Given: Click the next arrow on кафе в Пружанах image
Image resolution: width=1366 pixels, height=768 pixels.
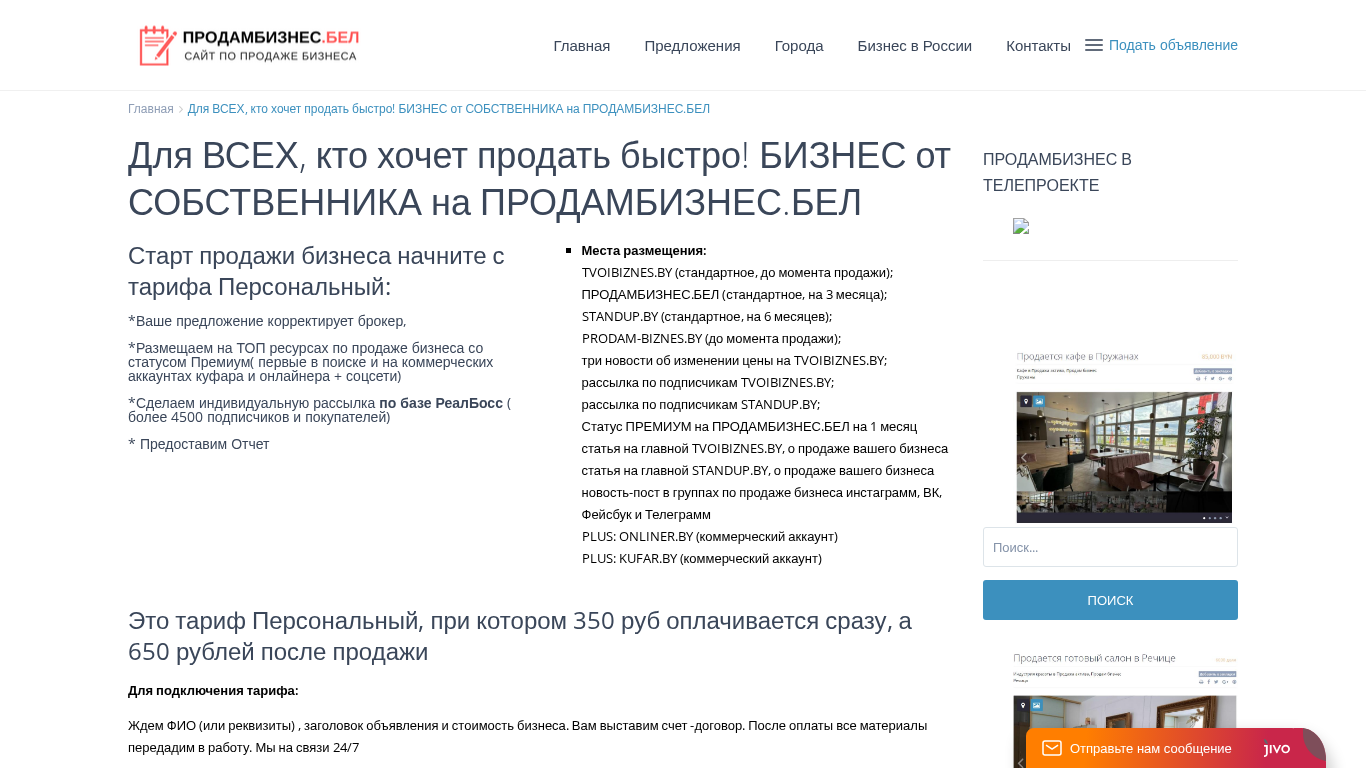Looking at the screenshot, I should coord(1224,458).
